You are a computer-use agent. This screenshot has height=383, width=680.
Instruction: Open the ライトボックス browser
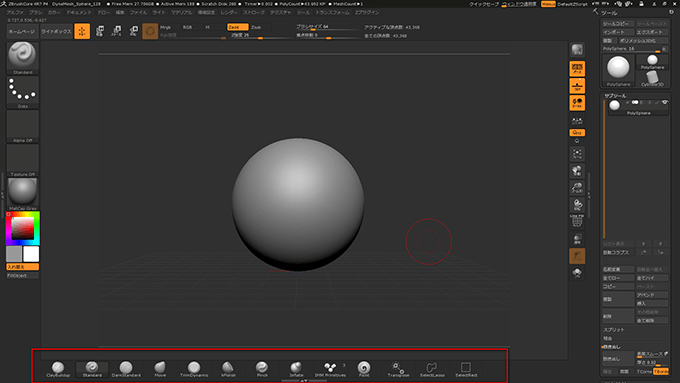56,32
